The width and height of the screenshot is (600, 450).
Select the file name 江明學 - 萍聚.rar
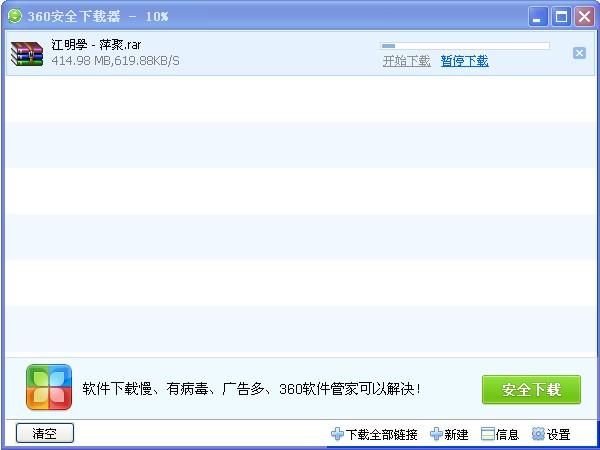96,45
